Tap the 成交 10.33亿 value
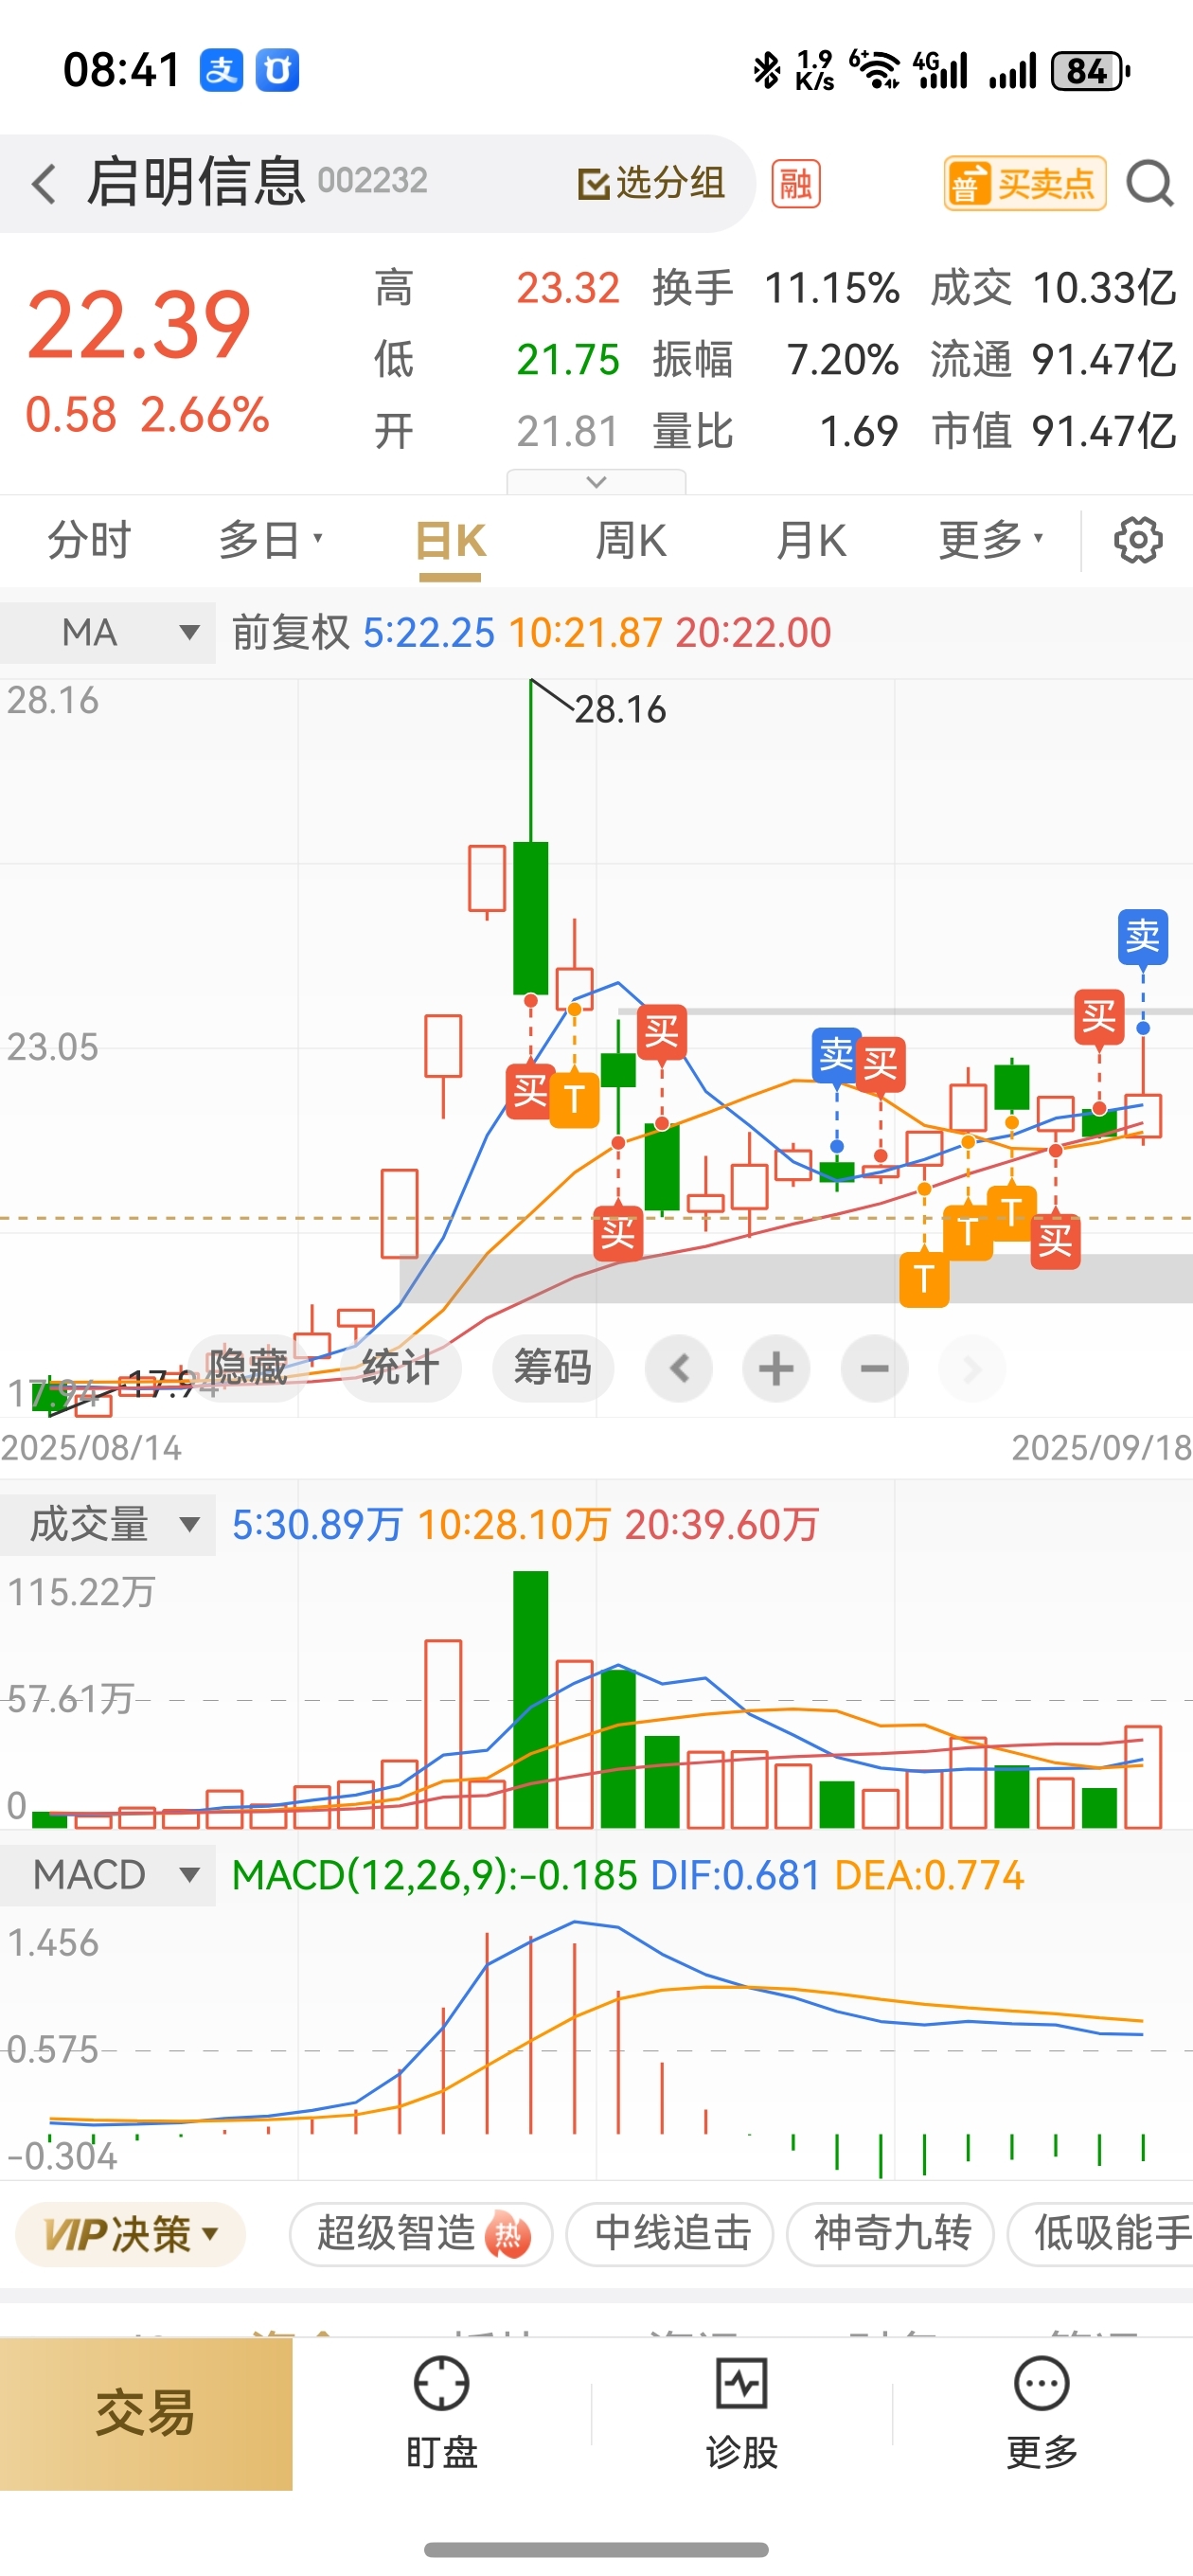 click(1104, 288)
